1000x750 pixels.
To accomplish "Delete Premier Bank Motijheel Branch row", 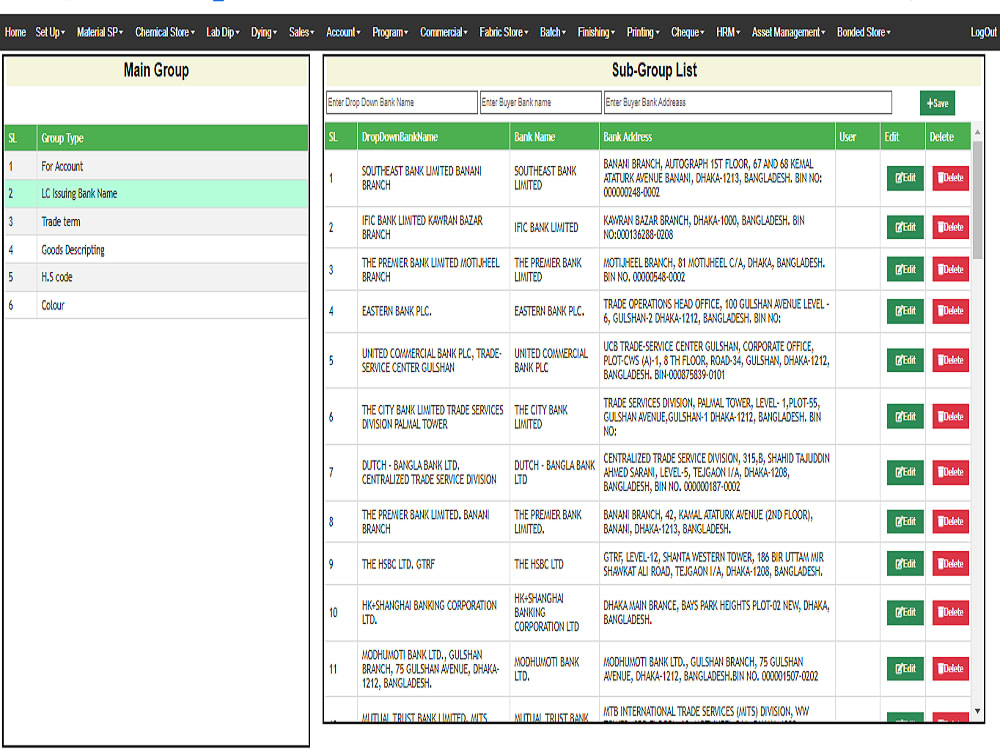I will [950, 270].
